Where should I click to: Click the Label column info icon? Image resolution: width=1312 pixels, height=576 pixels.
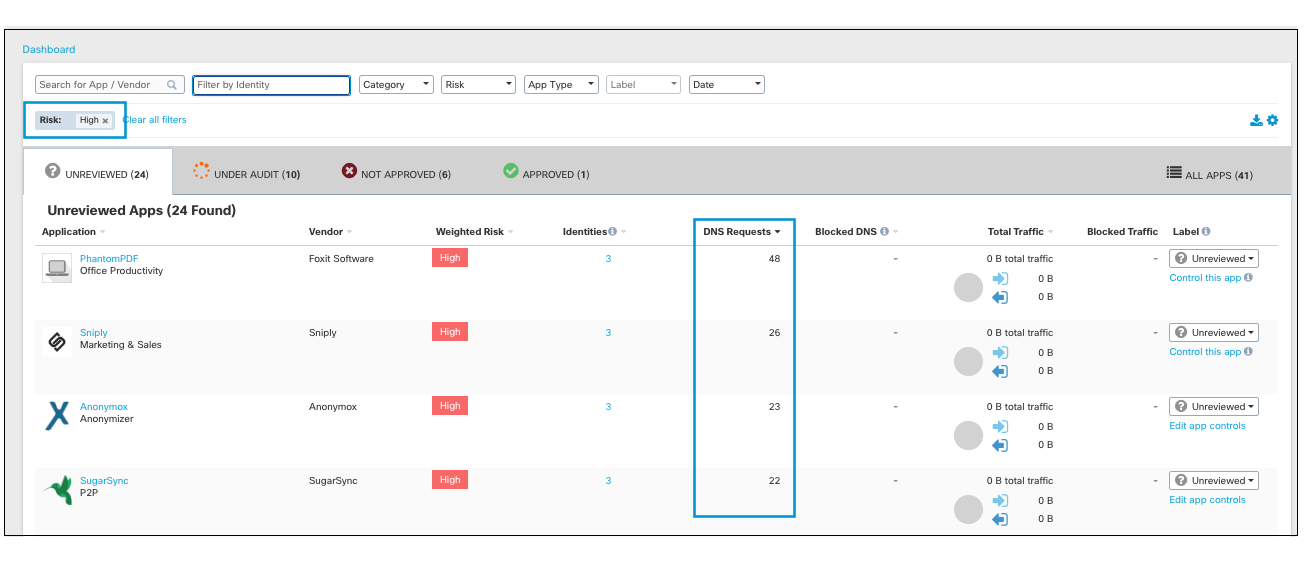1206,232
